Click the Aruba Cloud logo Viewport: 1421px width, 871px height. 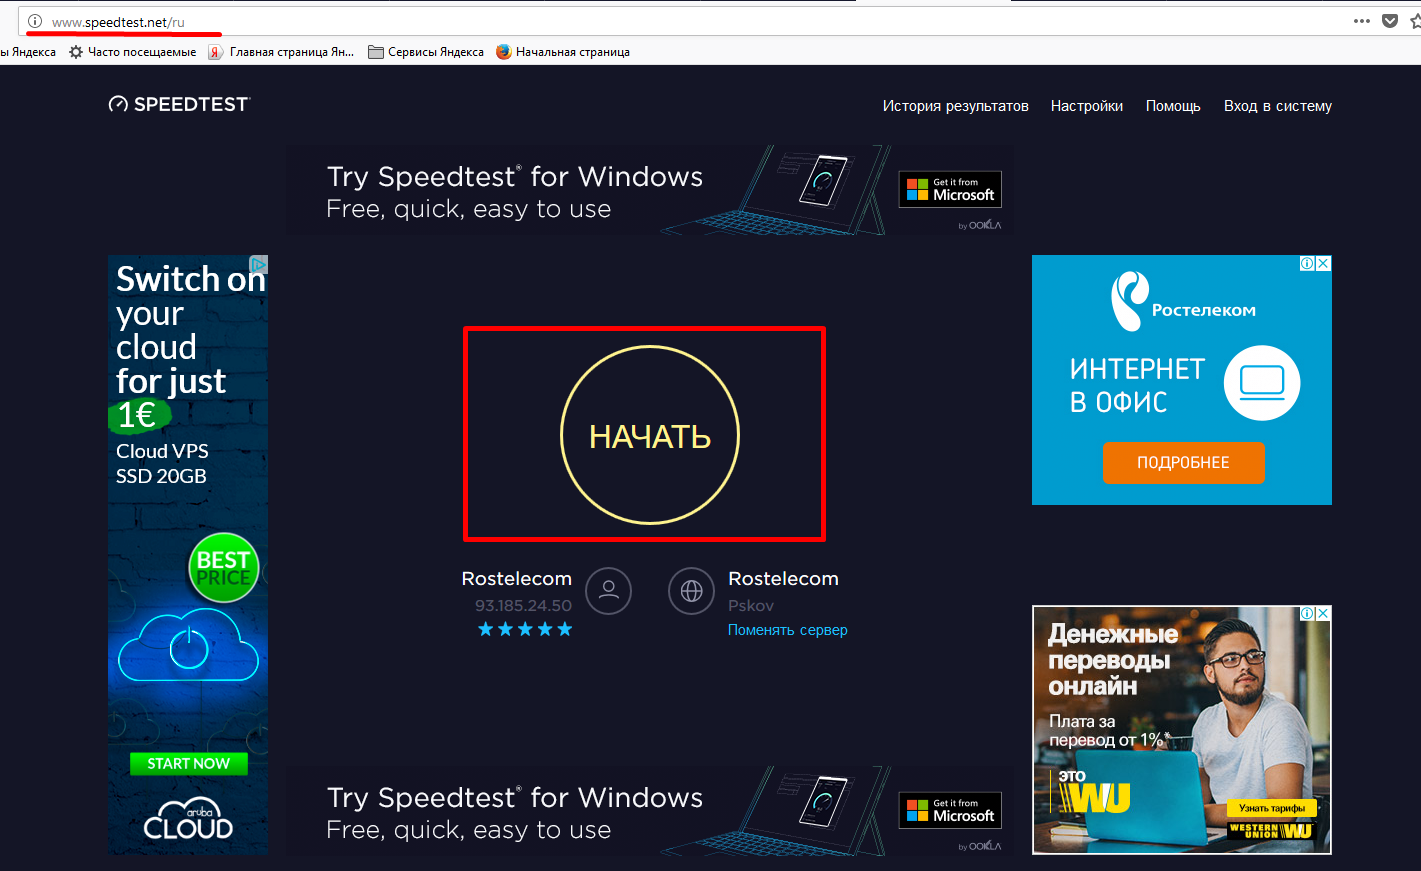click(x=188, y=819)
